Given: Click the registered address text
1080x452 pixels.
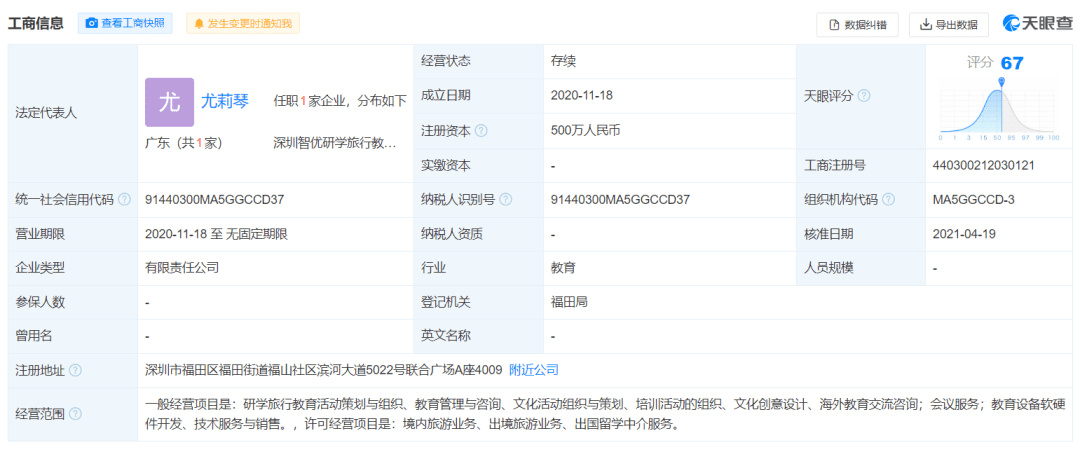Looking at the screenshot, I should 324,370.
